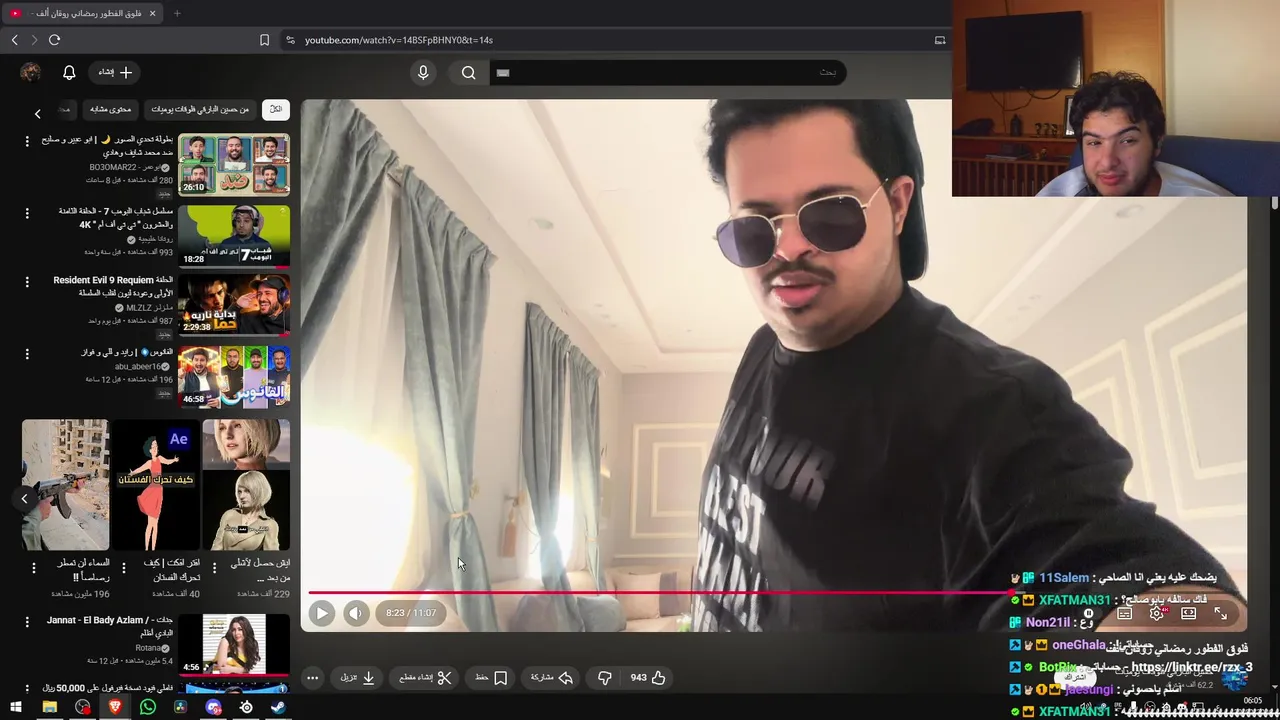Open options for After Effects short

[x=124, y=568]
